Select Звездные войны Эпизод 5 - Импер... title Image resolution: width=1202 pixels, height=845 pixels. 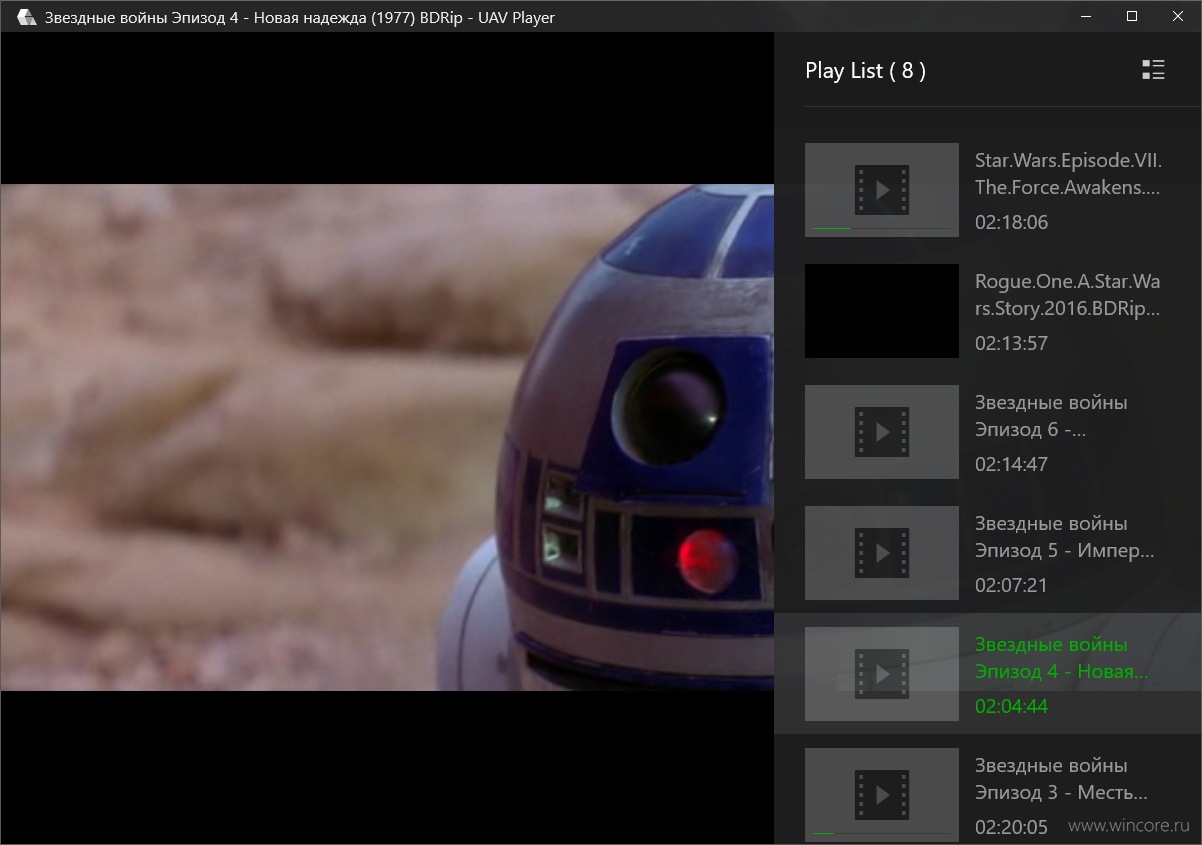pos(1065,537)
